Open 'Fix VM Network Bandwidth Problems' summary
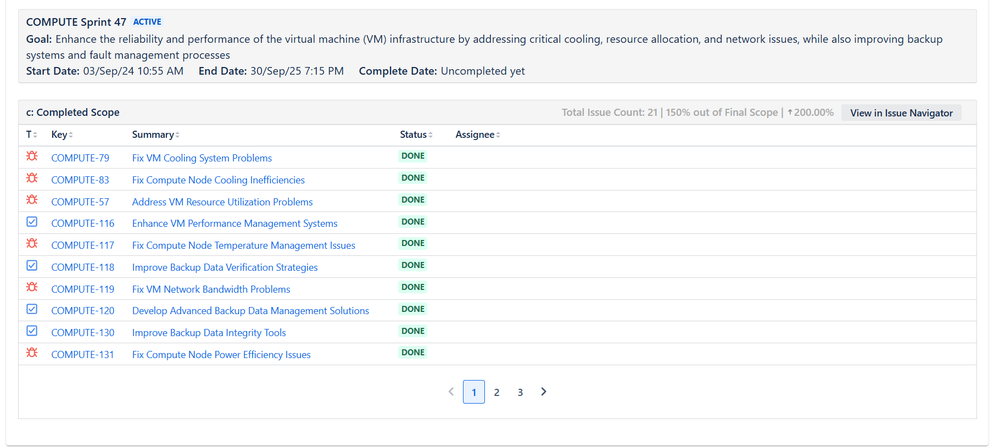Screen dimensions: 999x447 [x=211, y=289]
